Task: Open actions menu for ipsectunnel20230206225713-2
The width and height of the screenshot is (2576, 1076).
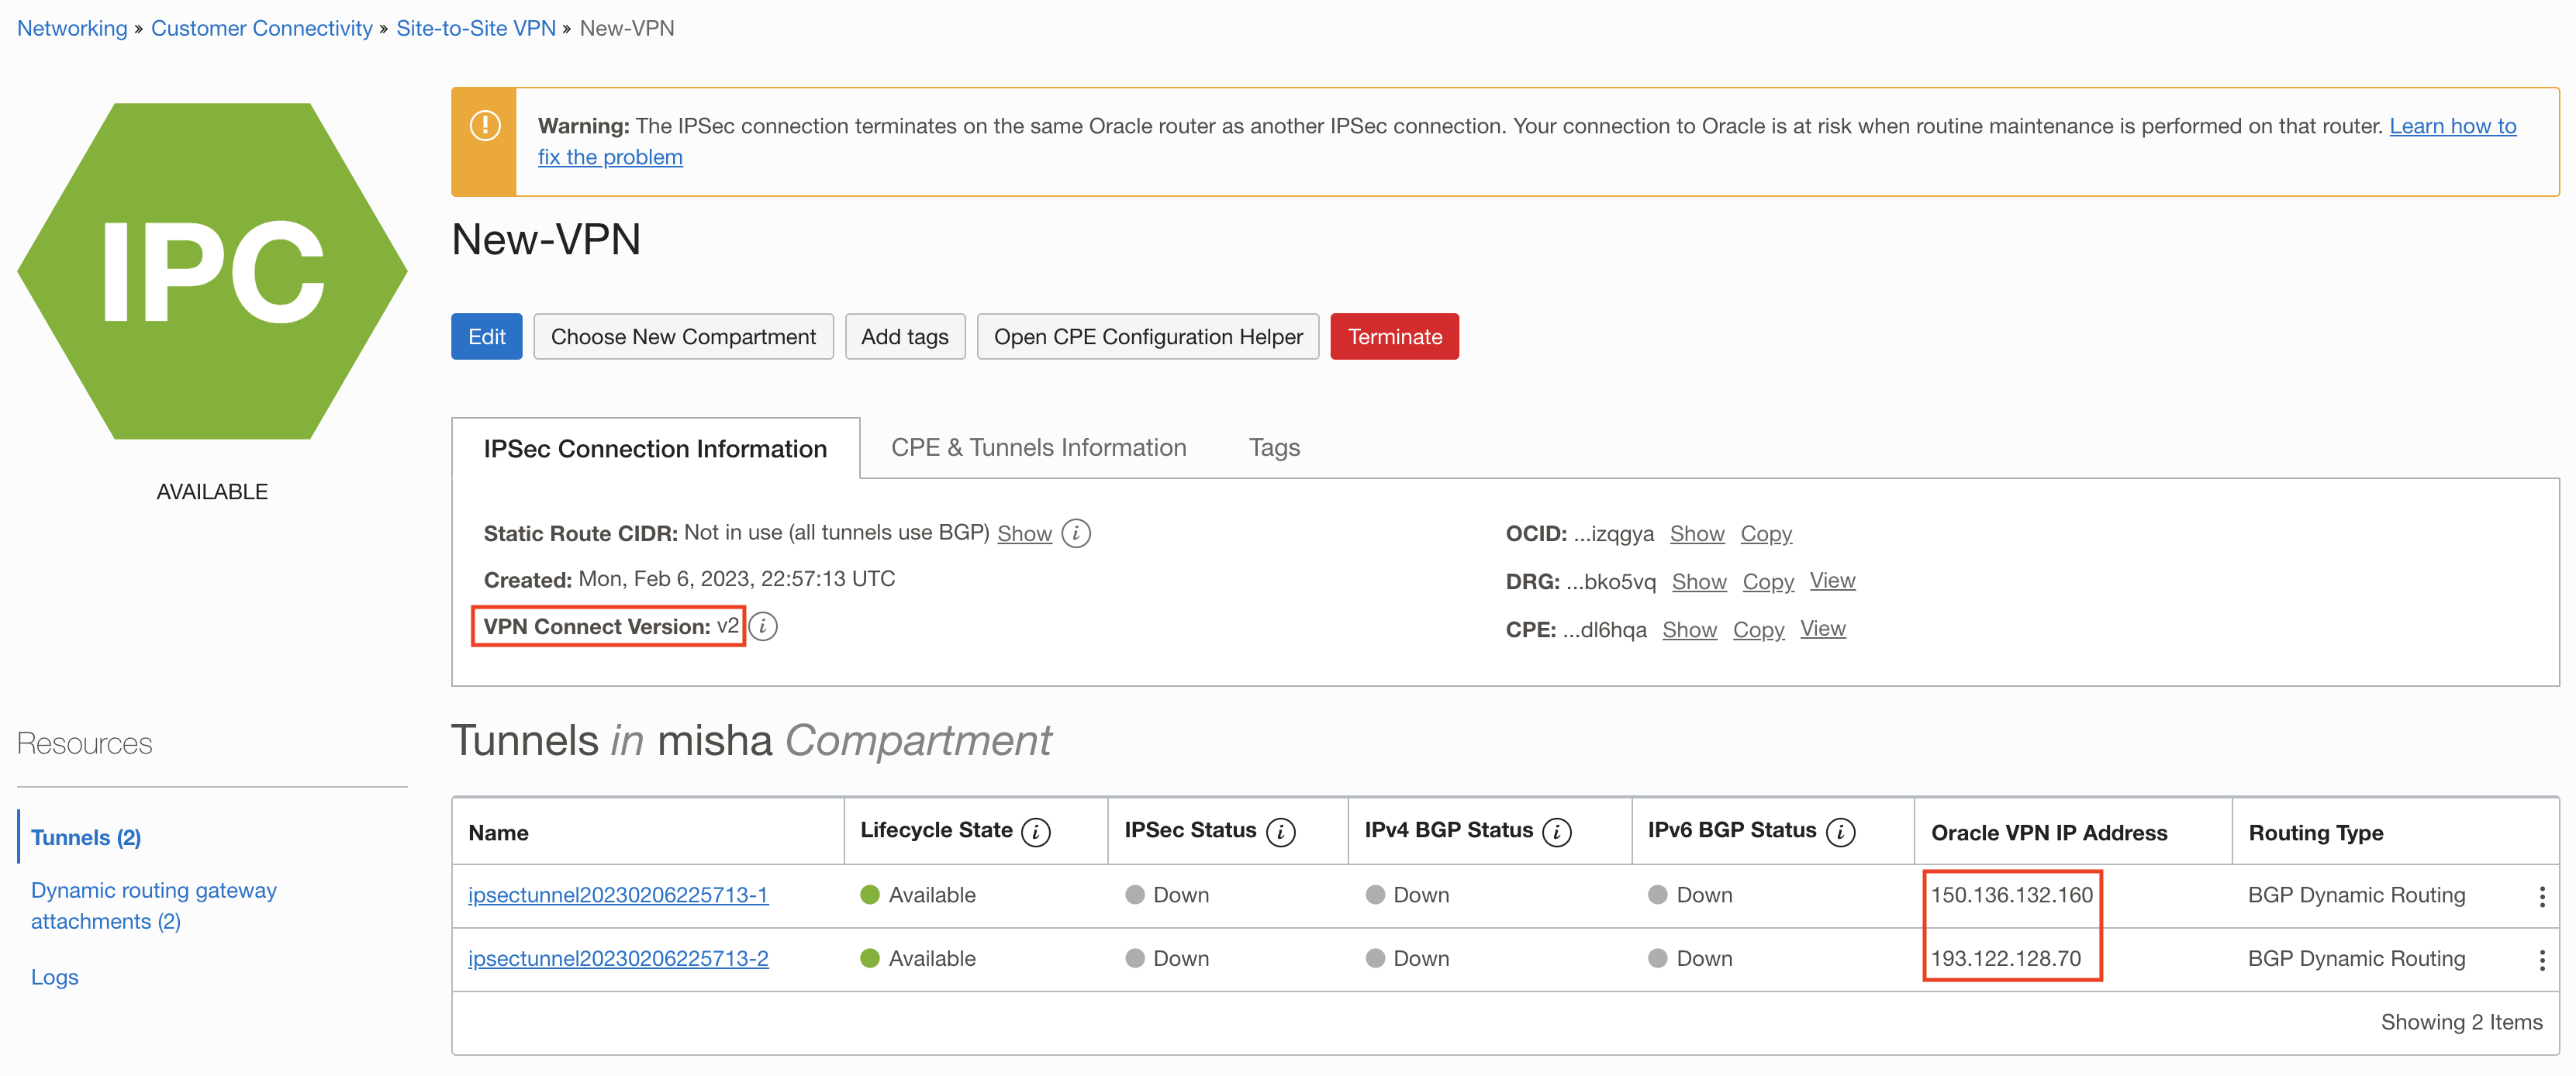Action: 2543,958
